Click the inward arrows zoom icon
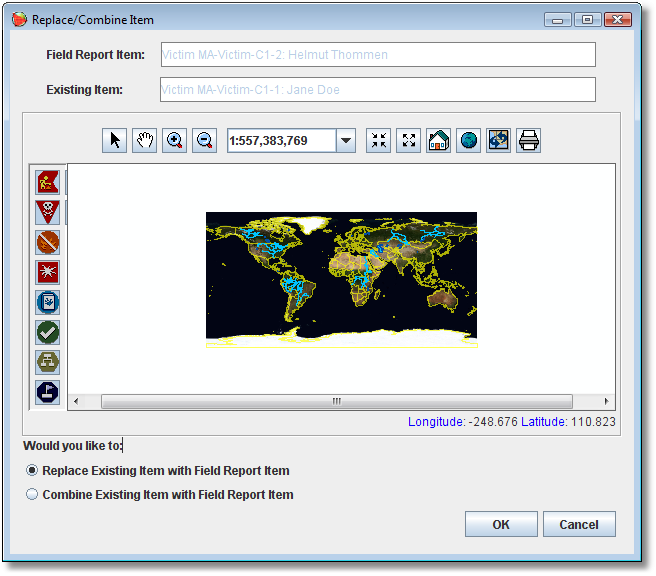 pos(378,141)
